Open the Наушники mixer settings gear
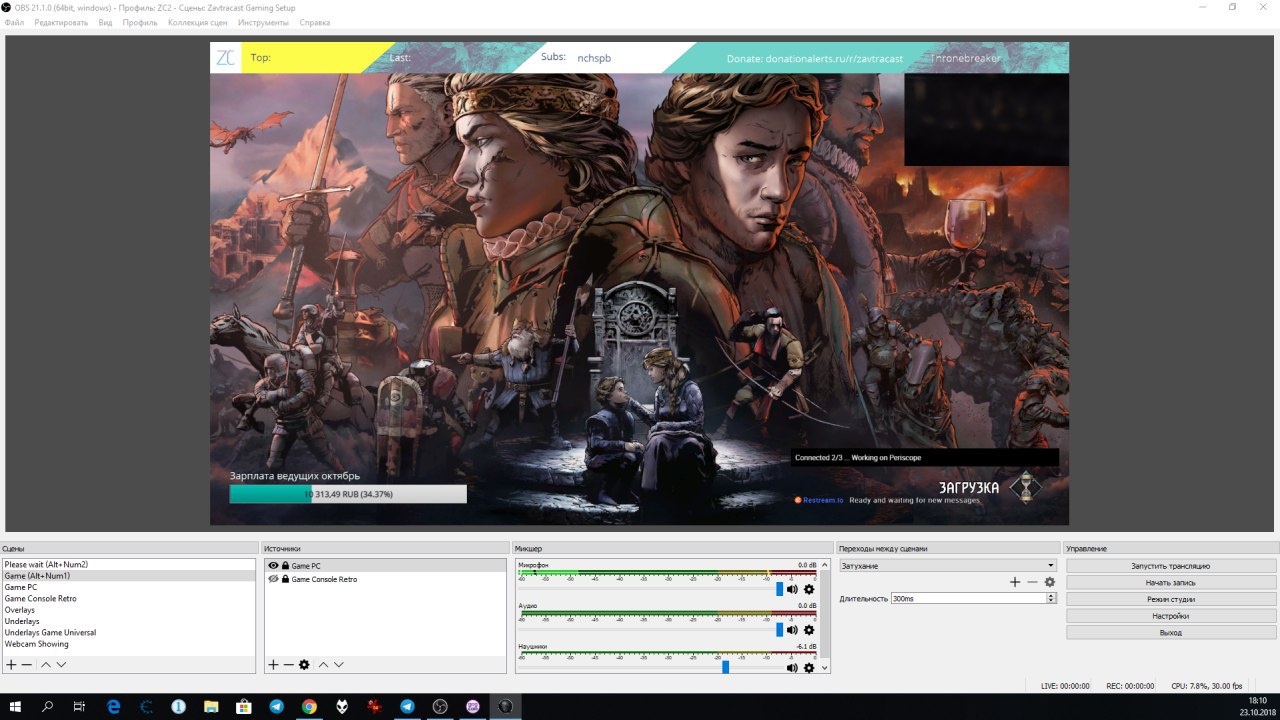Screen dimensions: 1280x720 [809, 668]
